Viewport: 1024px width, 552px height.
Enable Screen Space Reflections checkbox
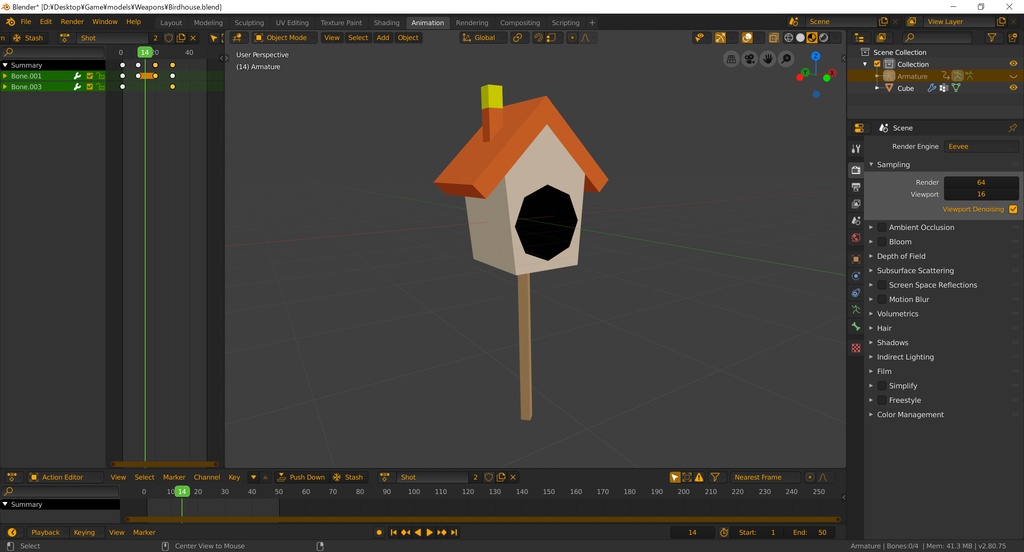[x=882, y=285]
